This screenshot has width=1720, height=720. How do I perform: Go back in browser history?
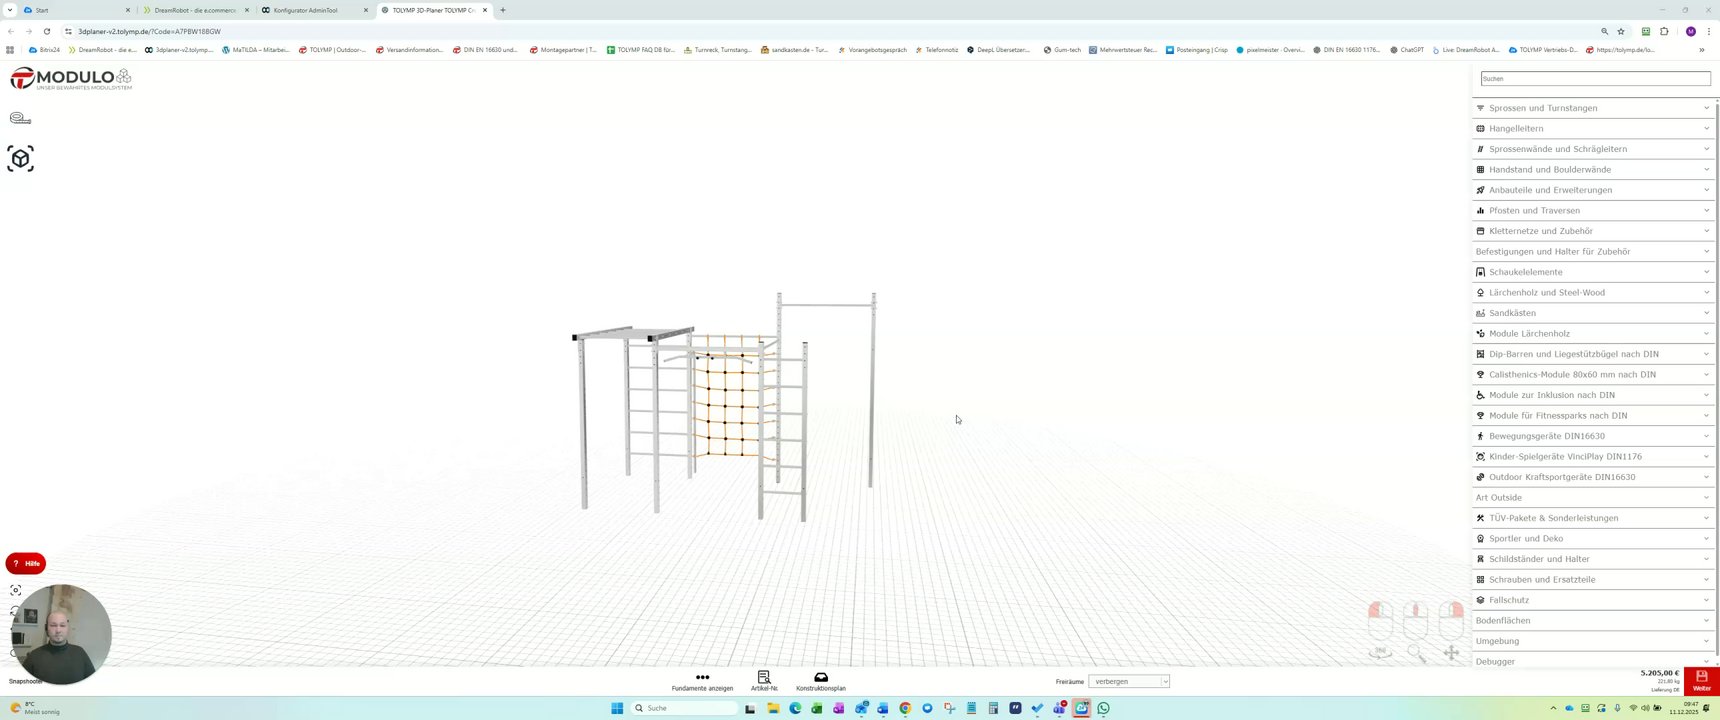pos(11,31)
